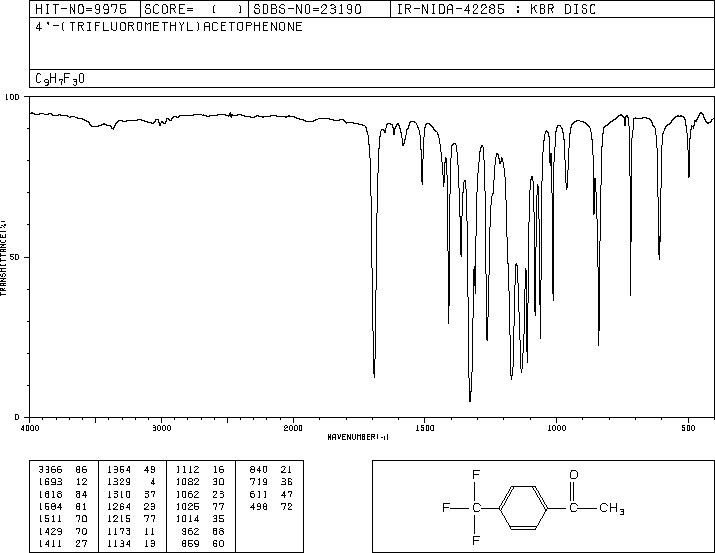Select peak table row 1112 16
The width and height of the screenshot is (715, 553).
[200, 470]
